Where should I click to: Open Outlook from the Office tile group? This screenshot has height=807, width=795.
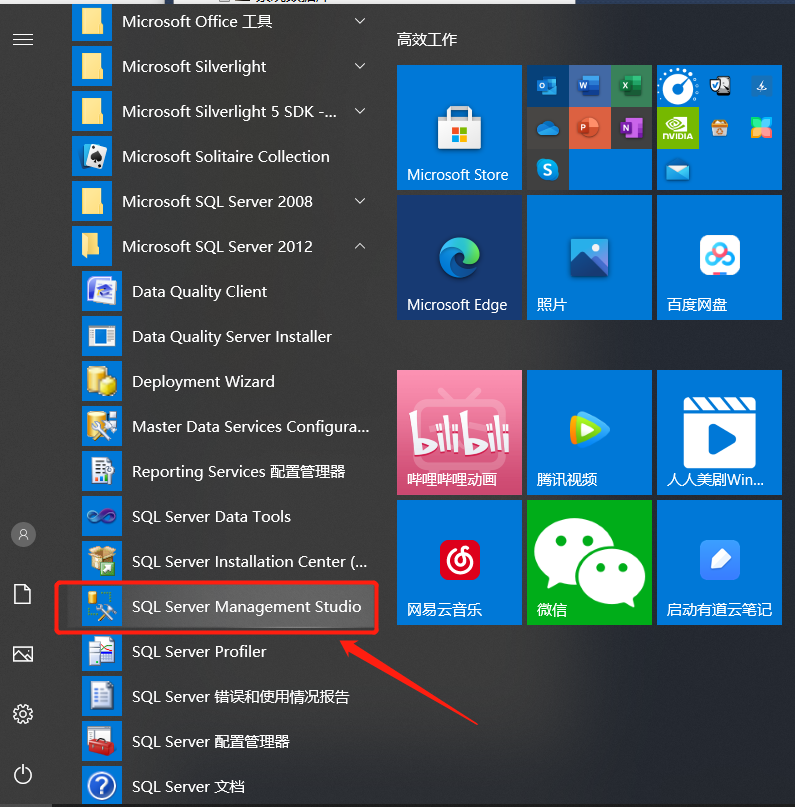click(x=547, y=86)
